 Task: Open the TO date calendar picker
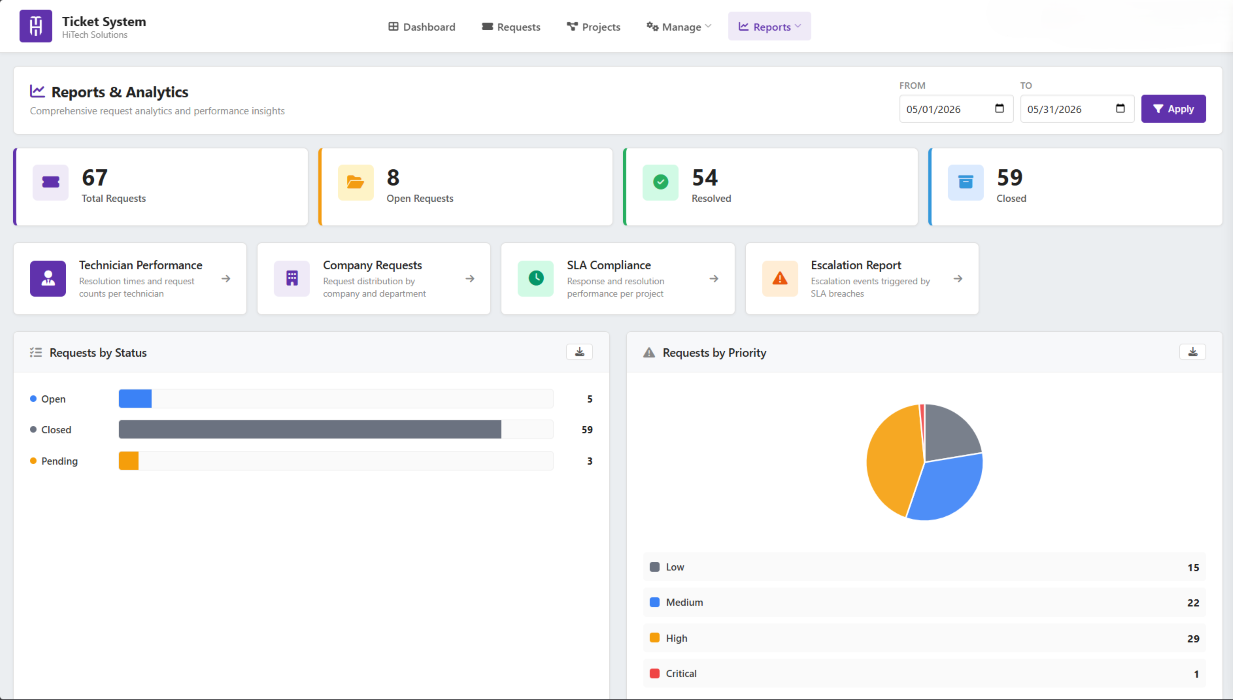pos(1120,109)
